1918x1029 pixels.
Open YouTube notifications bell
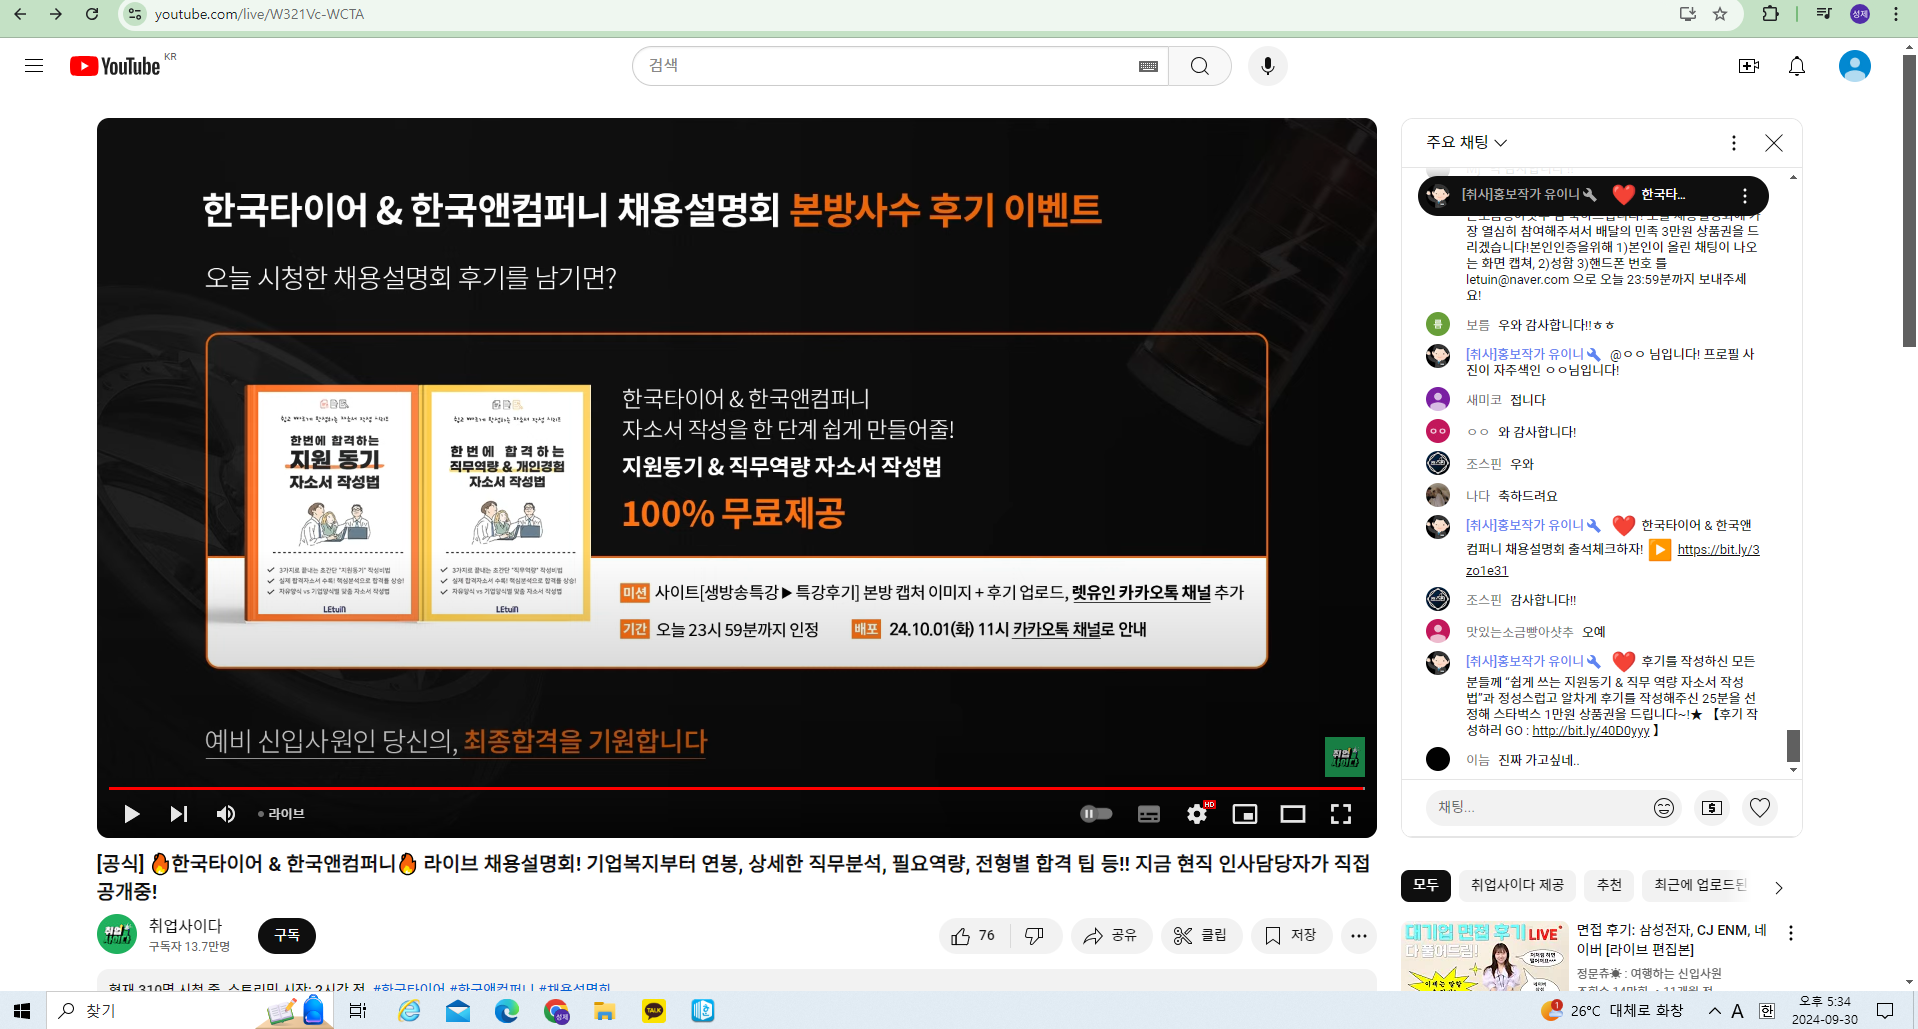(x=1796, y=66)
